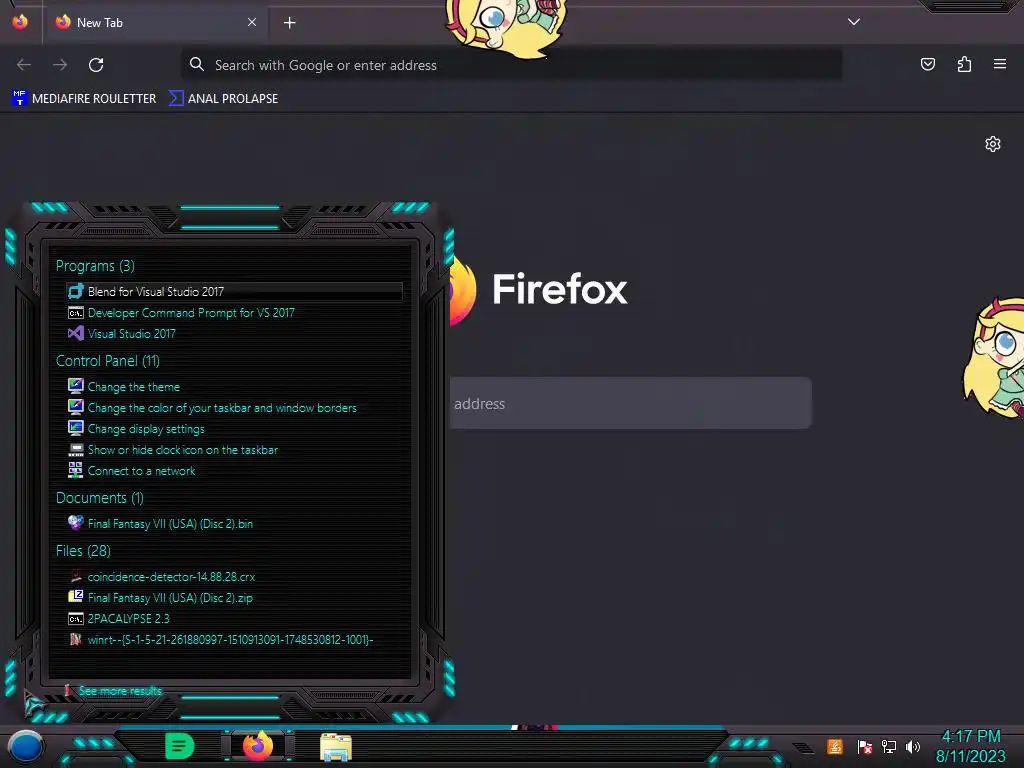Open the MEDIAFIRE ROULETTER bookmark
This screenshot has width=1024, height=768.
pos(84,99)
